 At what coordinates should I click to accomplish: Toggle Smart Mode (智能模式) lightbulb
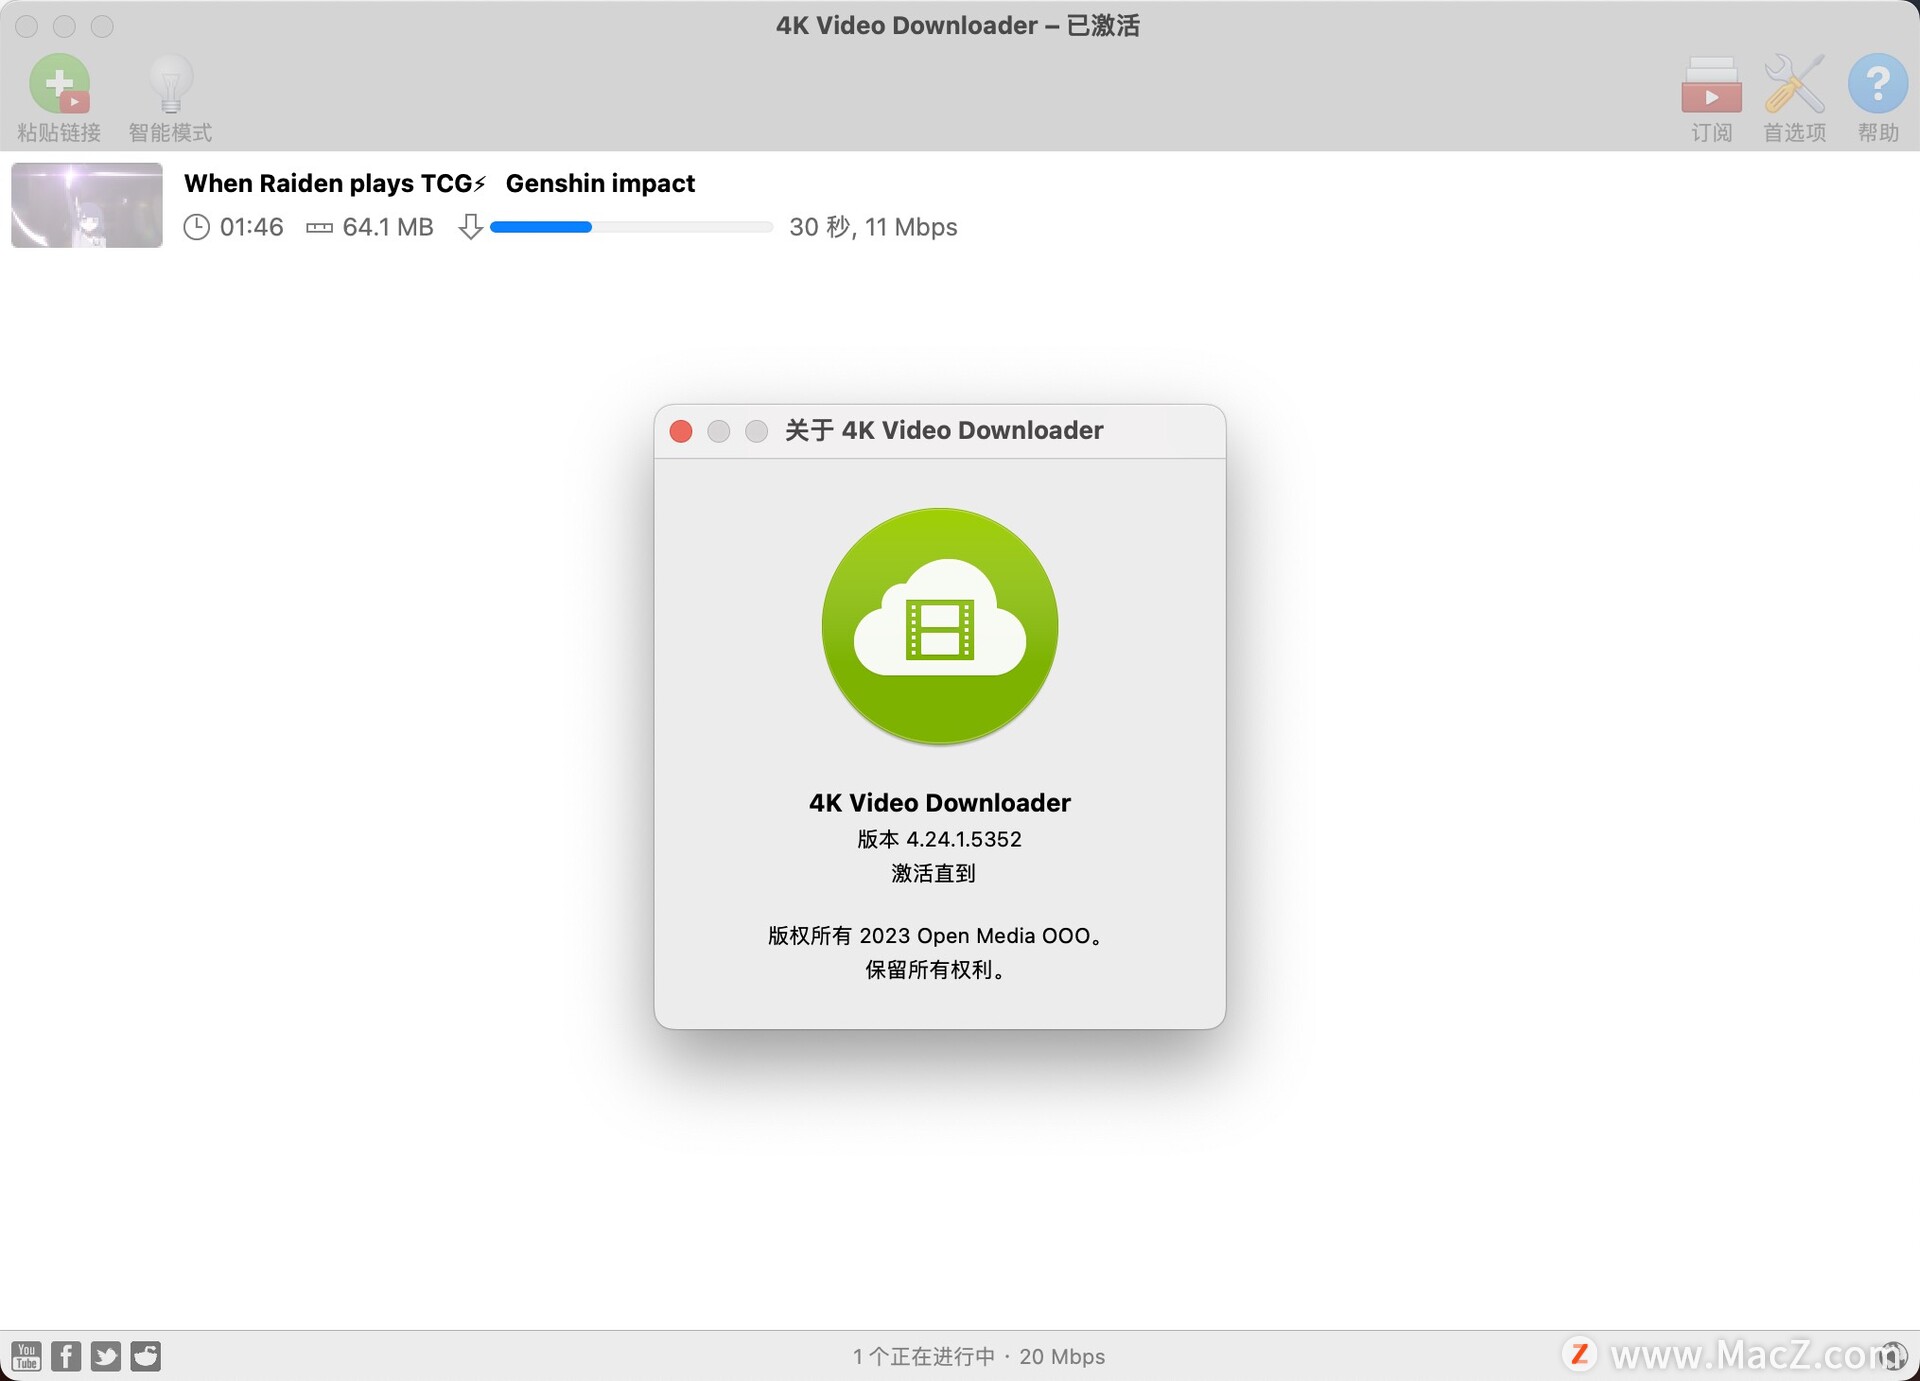tap(170, 85)
